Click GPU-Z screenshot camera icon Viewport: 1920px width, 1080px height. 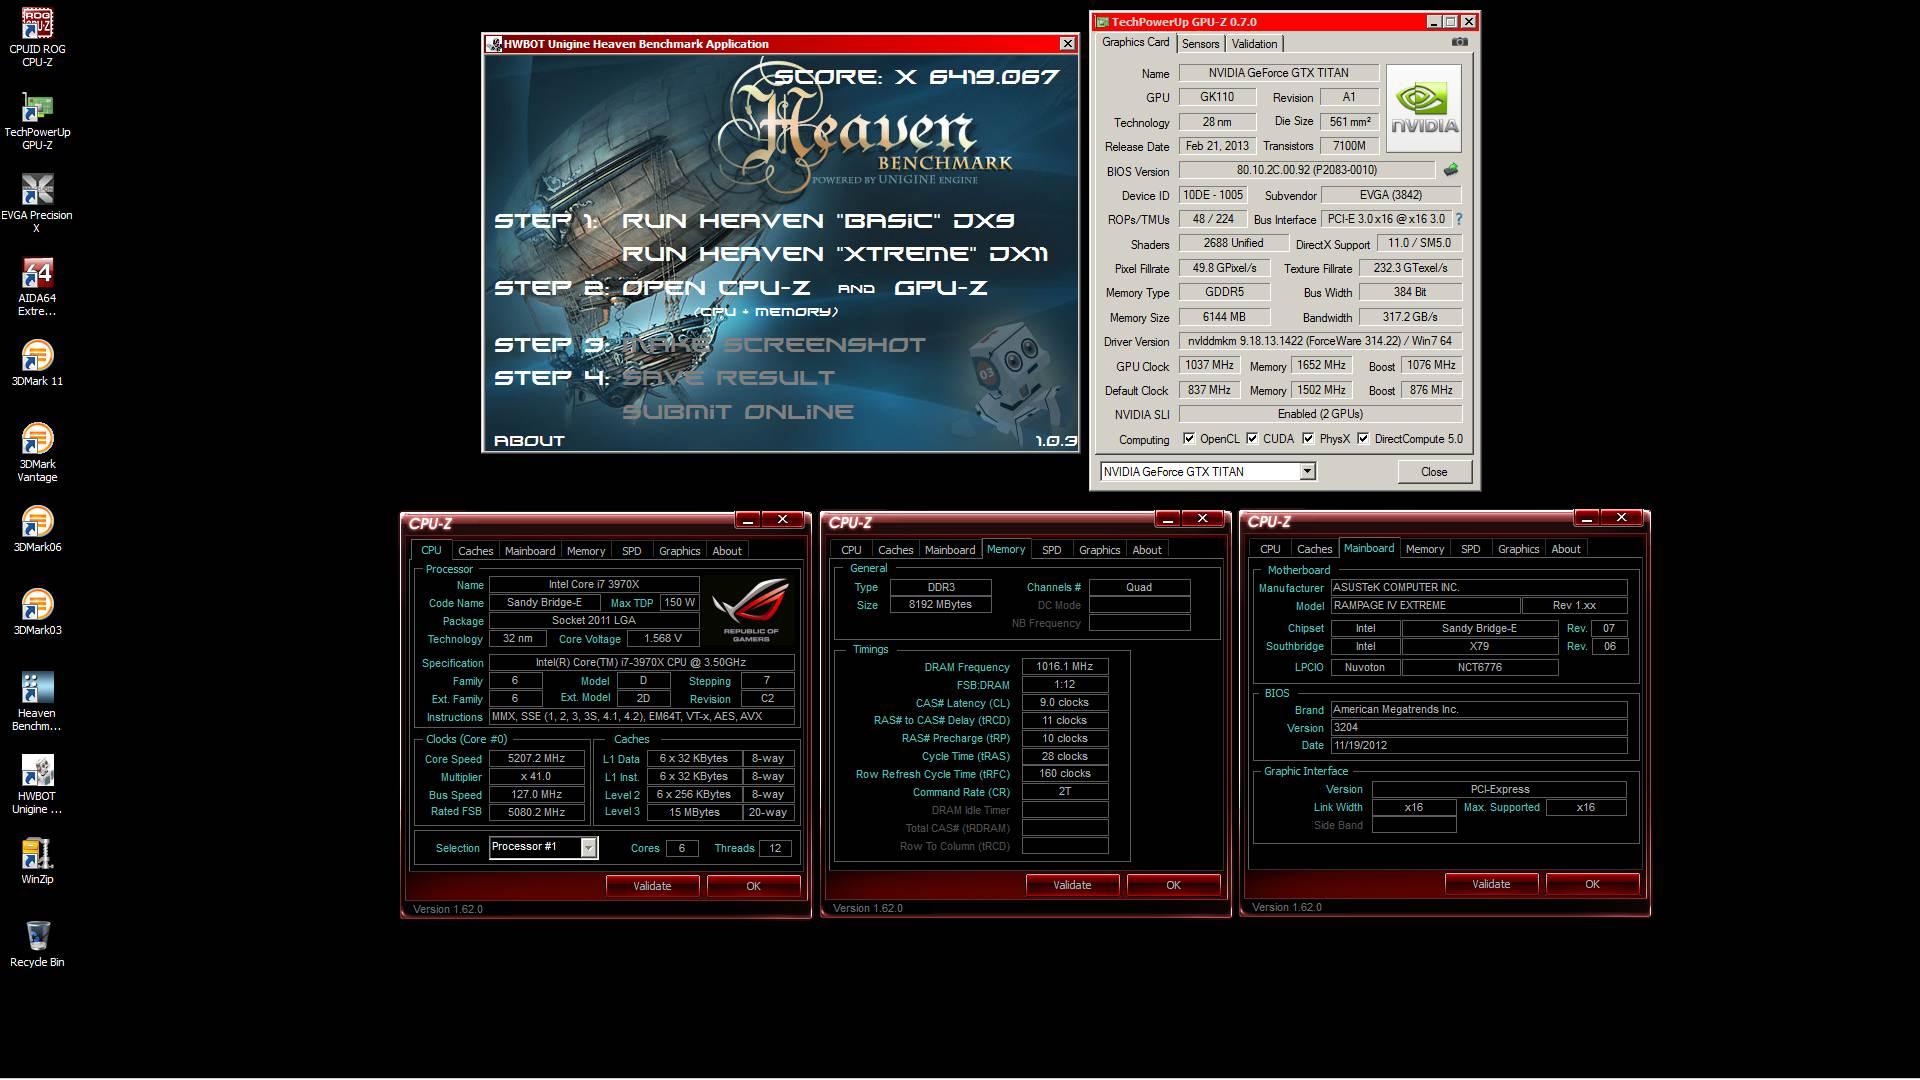[x=1459, y=42]
